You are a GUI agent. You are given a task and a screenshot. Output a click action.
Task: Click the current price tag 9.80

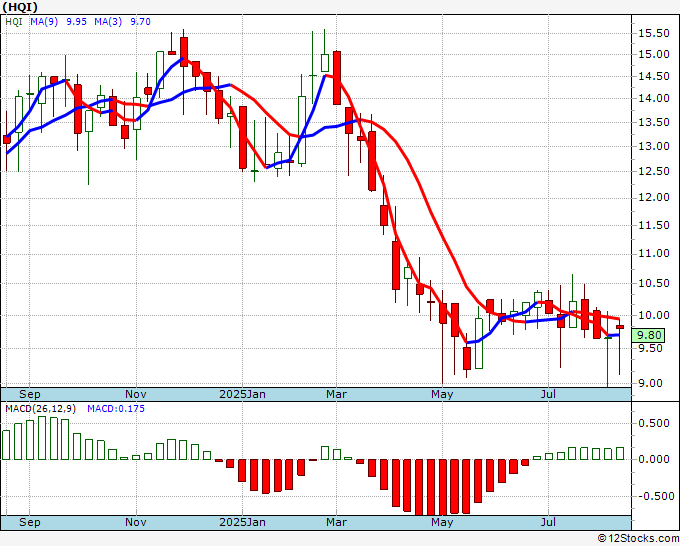click(648, 335)
